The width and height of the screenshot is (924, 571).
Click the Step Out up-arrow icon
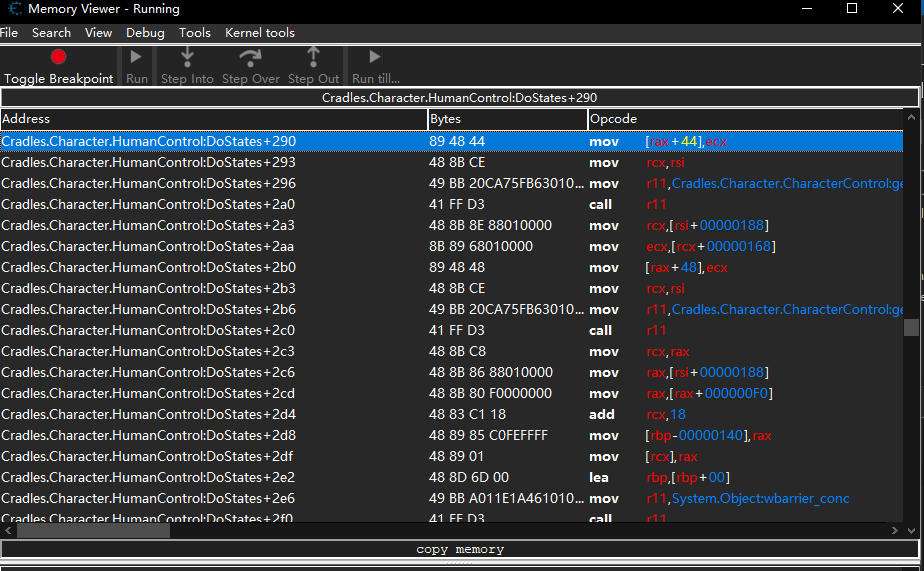313,57
